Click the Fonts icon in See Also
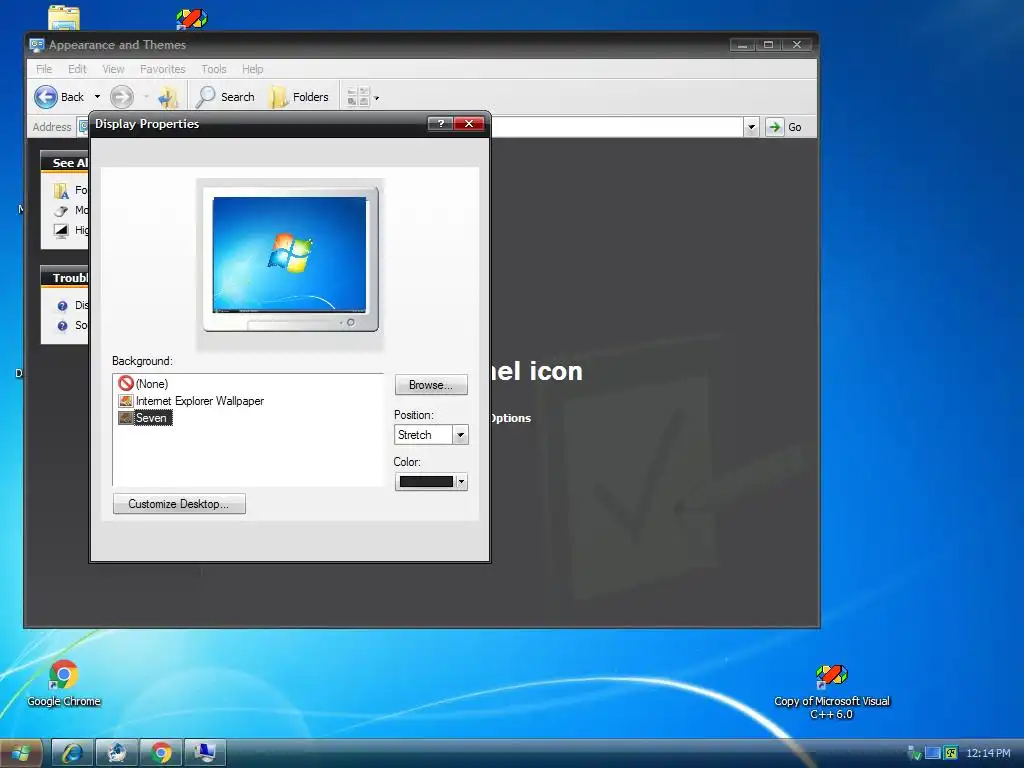Image resolution: width=1024 pixels, height=768 pixels. (61, 191)
